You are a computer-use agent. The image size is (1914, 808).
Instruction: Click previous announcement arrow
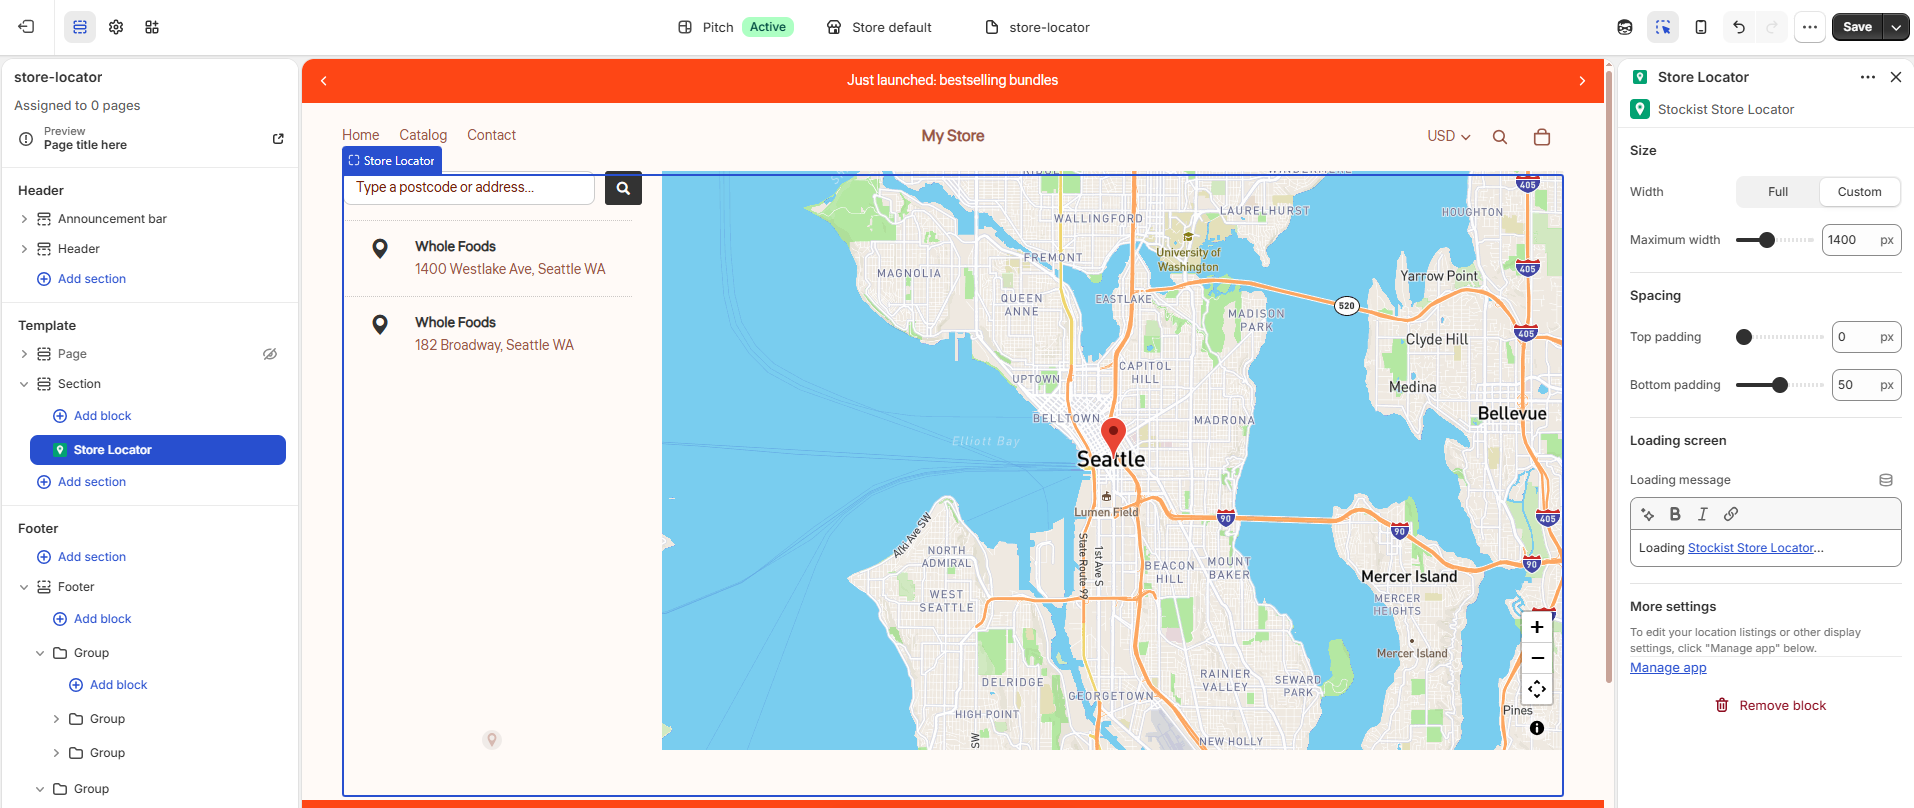point(323,81)
